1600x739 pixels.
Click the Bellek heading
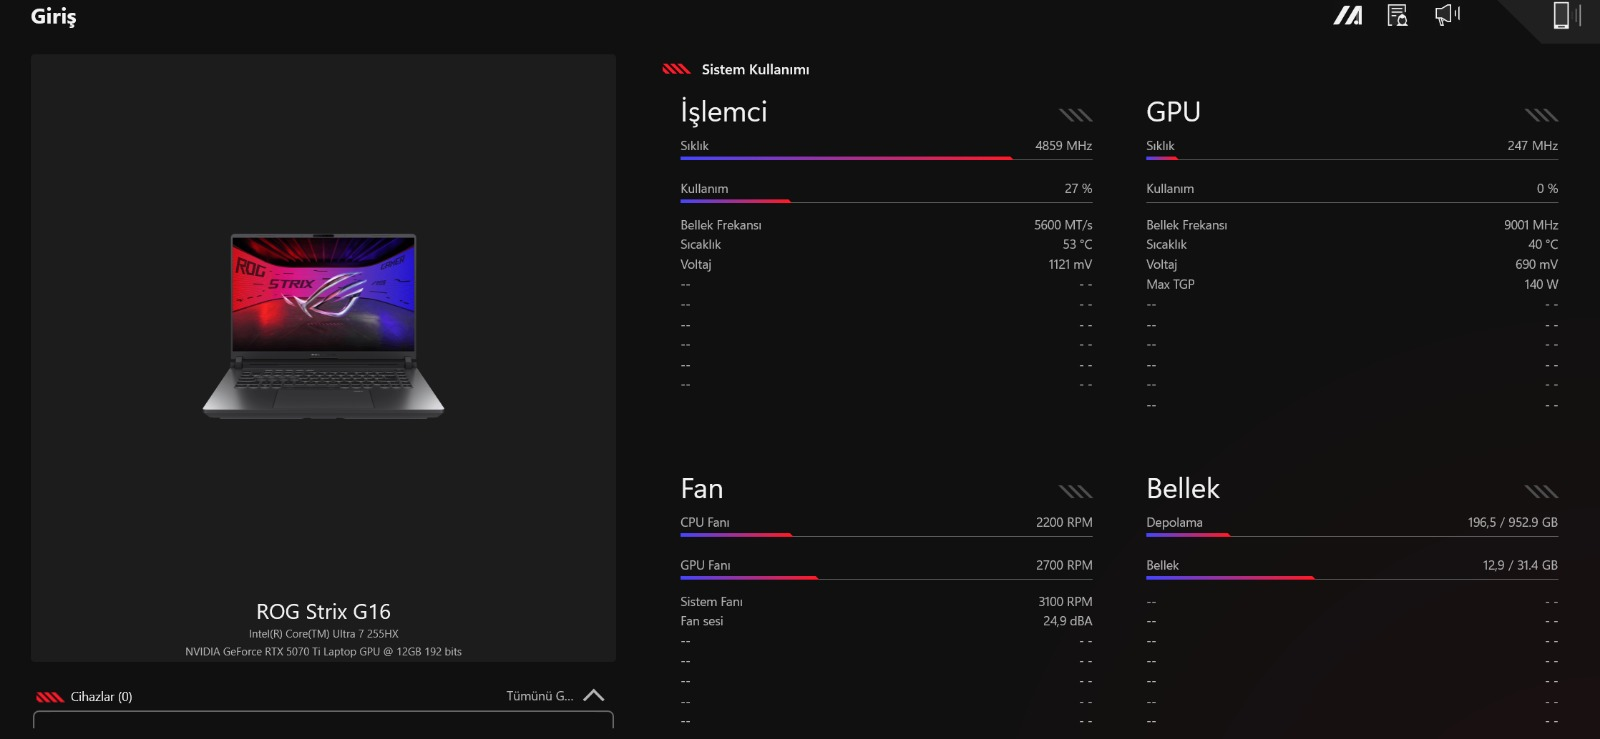(x=1183, y=488)
